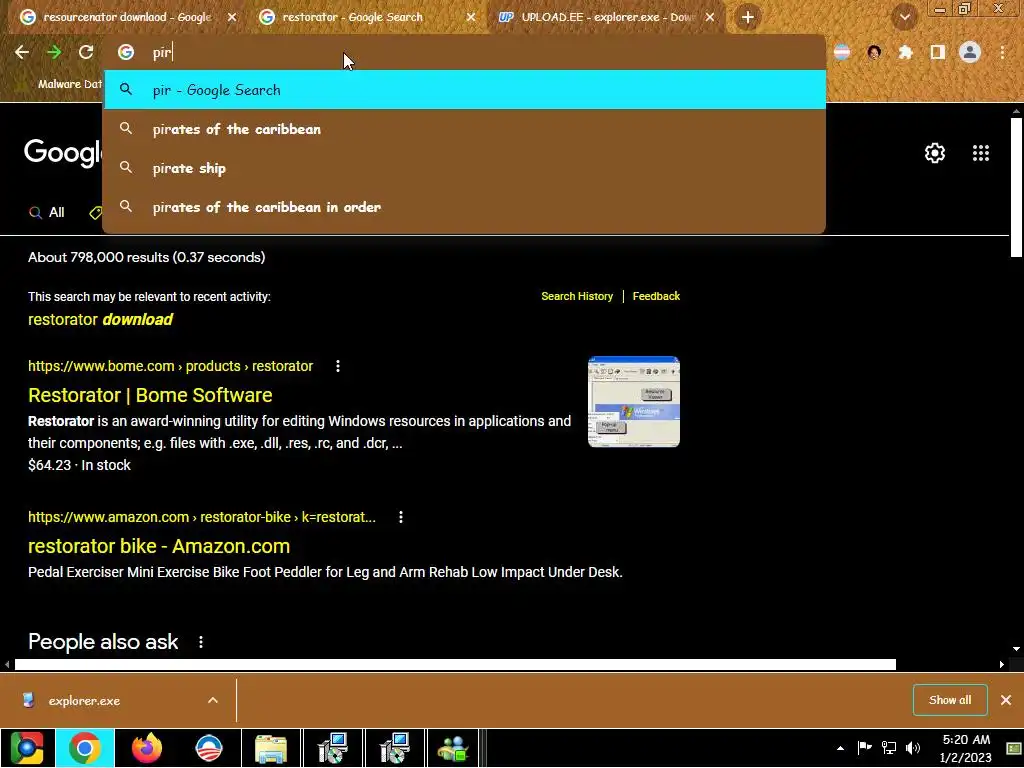Close the restorator Google Search tab
Viewport: 1024px width, 768px height.
(x=471, y=17)
